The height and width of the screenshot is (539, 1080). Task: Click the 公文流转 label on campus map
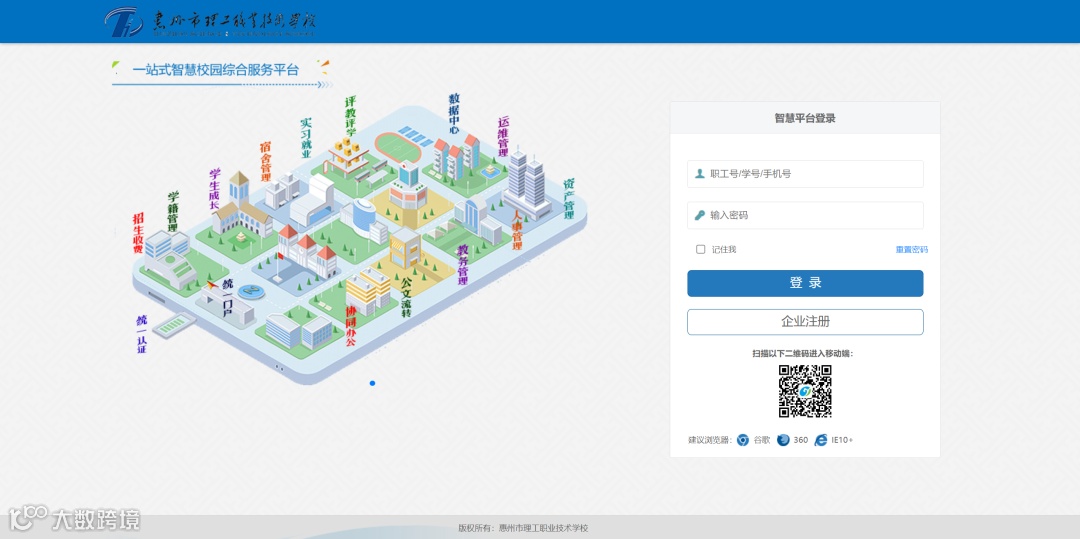pyautogui.click(x=406, y=297)
